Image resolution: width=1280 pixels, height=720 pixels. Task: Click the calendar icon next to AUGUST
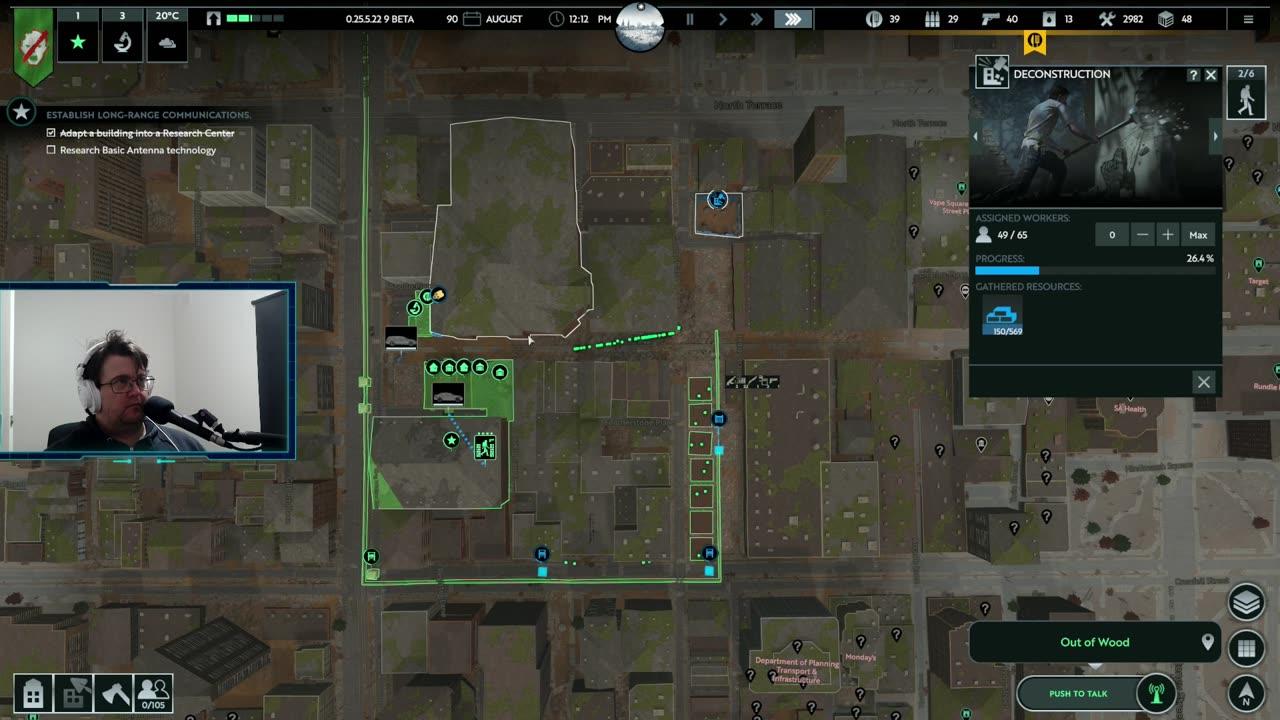tap(472, 19)
